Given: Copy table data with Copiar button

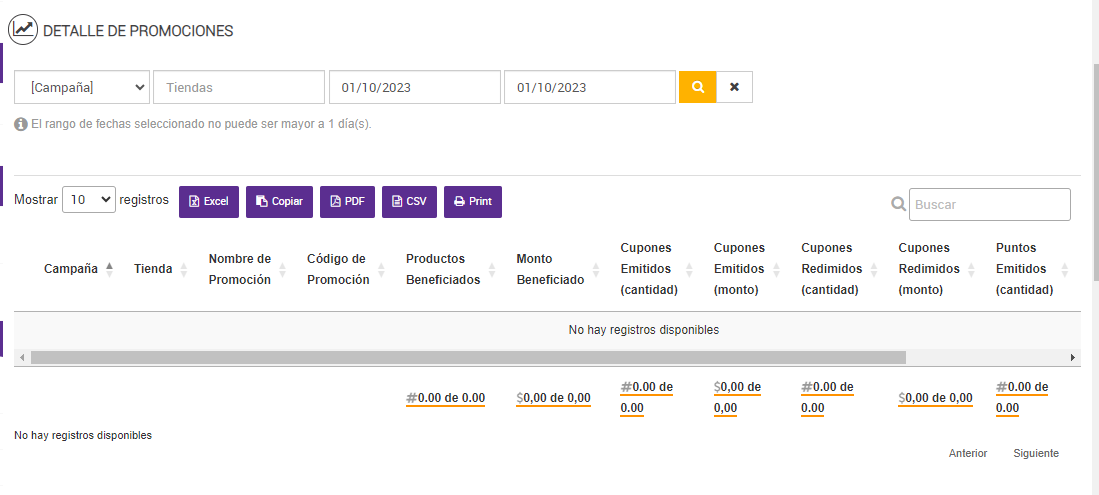Looking at the screenshot, I should point(280,201).
